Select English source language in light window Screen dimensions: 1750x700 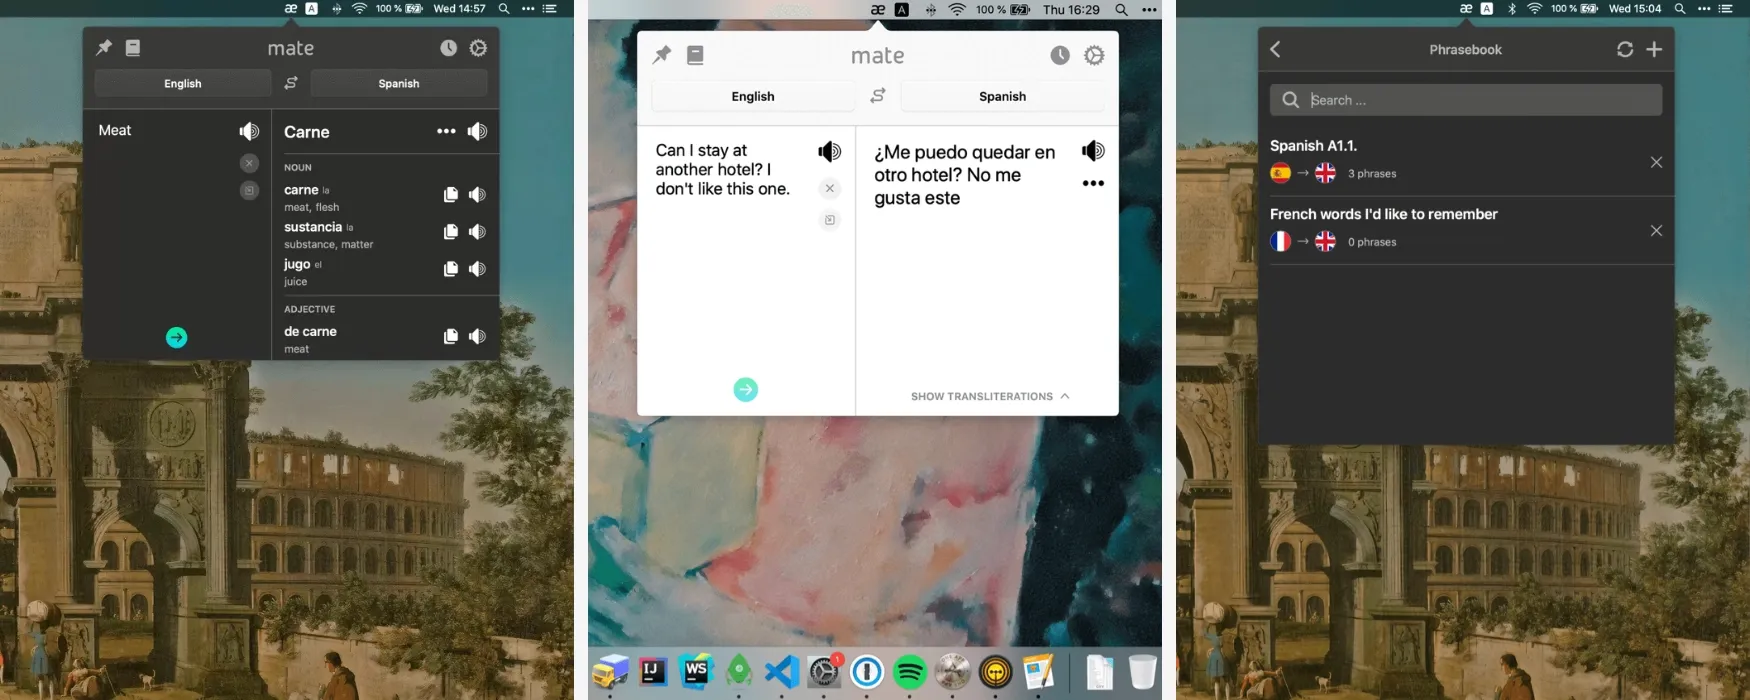tap(753, 96)
